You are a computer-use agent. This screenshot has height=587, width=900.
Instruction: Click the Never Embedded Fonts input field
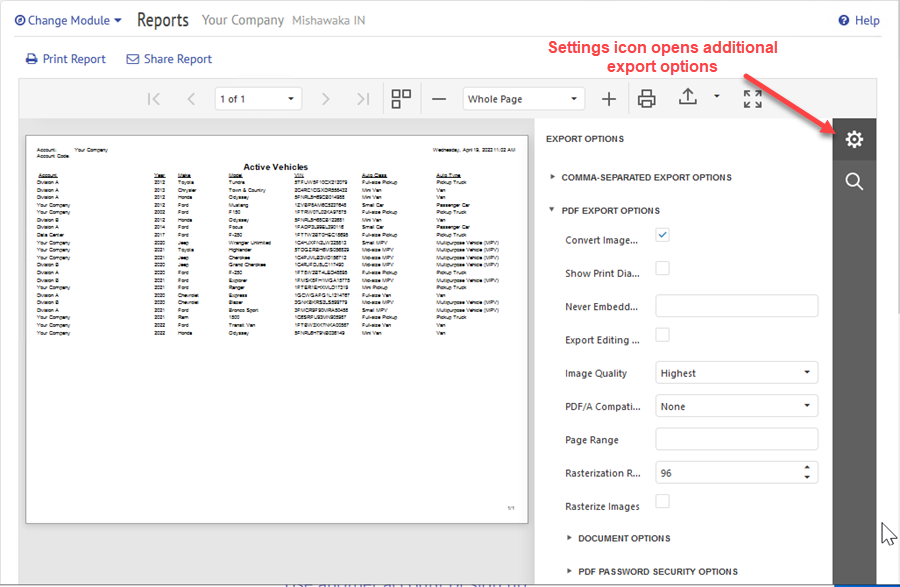736,306
